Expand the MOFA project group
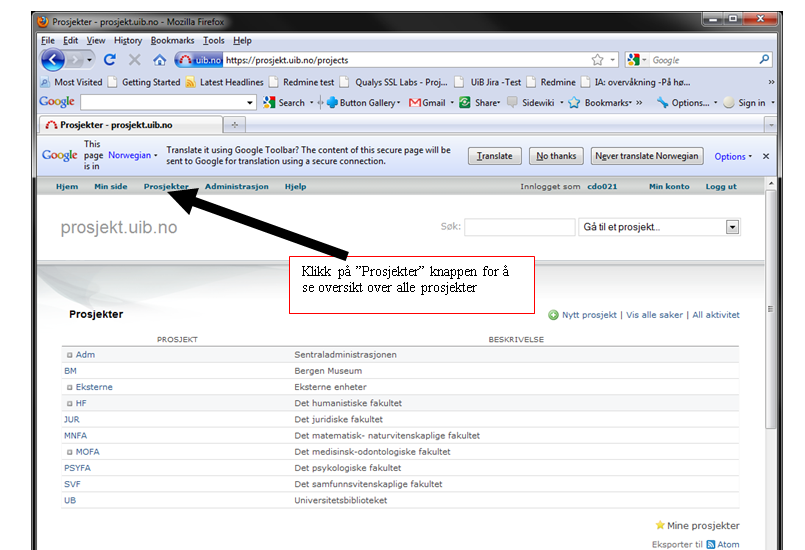Viewport: 805px width, 550px height. pos(70,452)
